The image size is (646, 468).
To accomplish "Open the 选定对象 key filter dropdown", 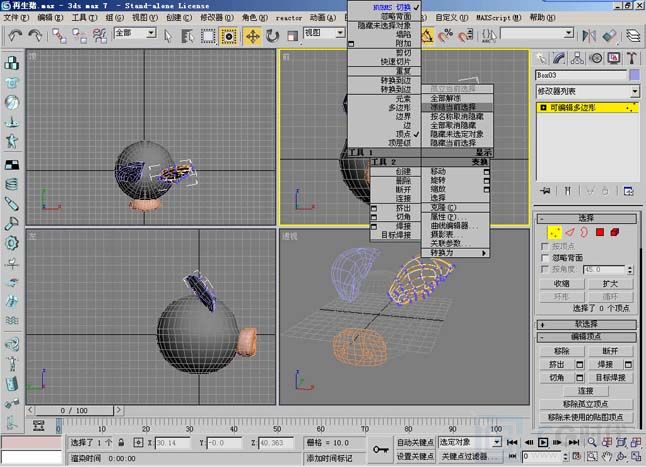I will click(x=470, y=442).
